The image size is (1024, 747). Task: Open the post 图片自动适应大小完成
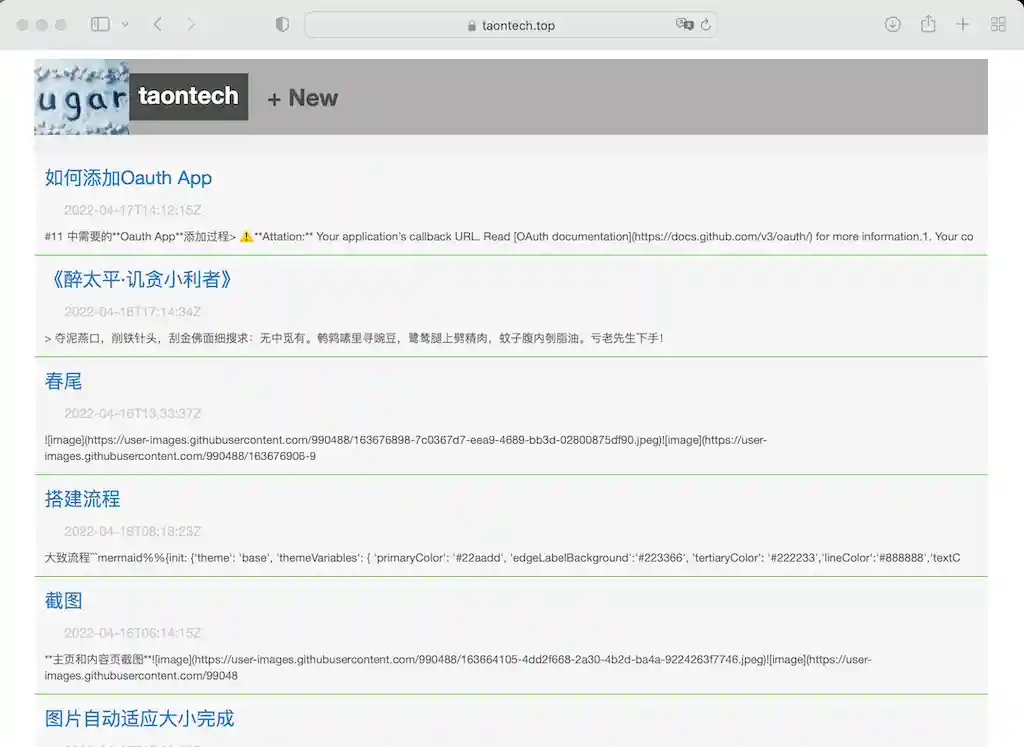pos(139,718)
